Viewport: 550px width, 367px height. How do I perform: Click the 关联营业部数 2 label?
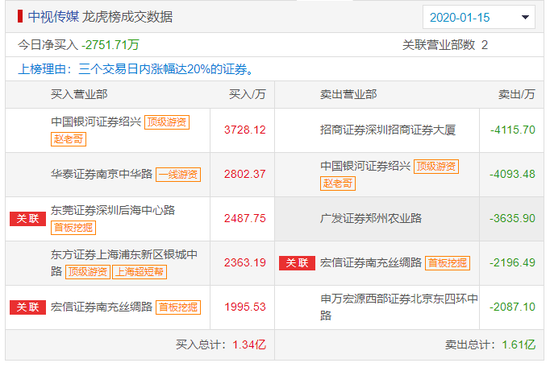pos(445,45)
